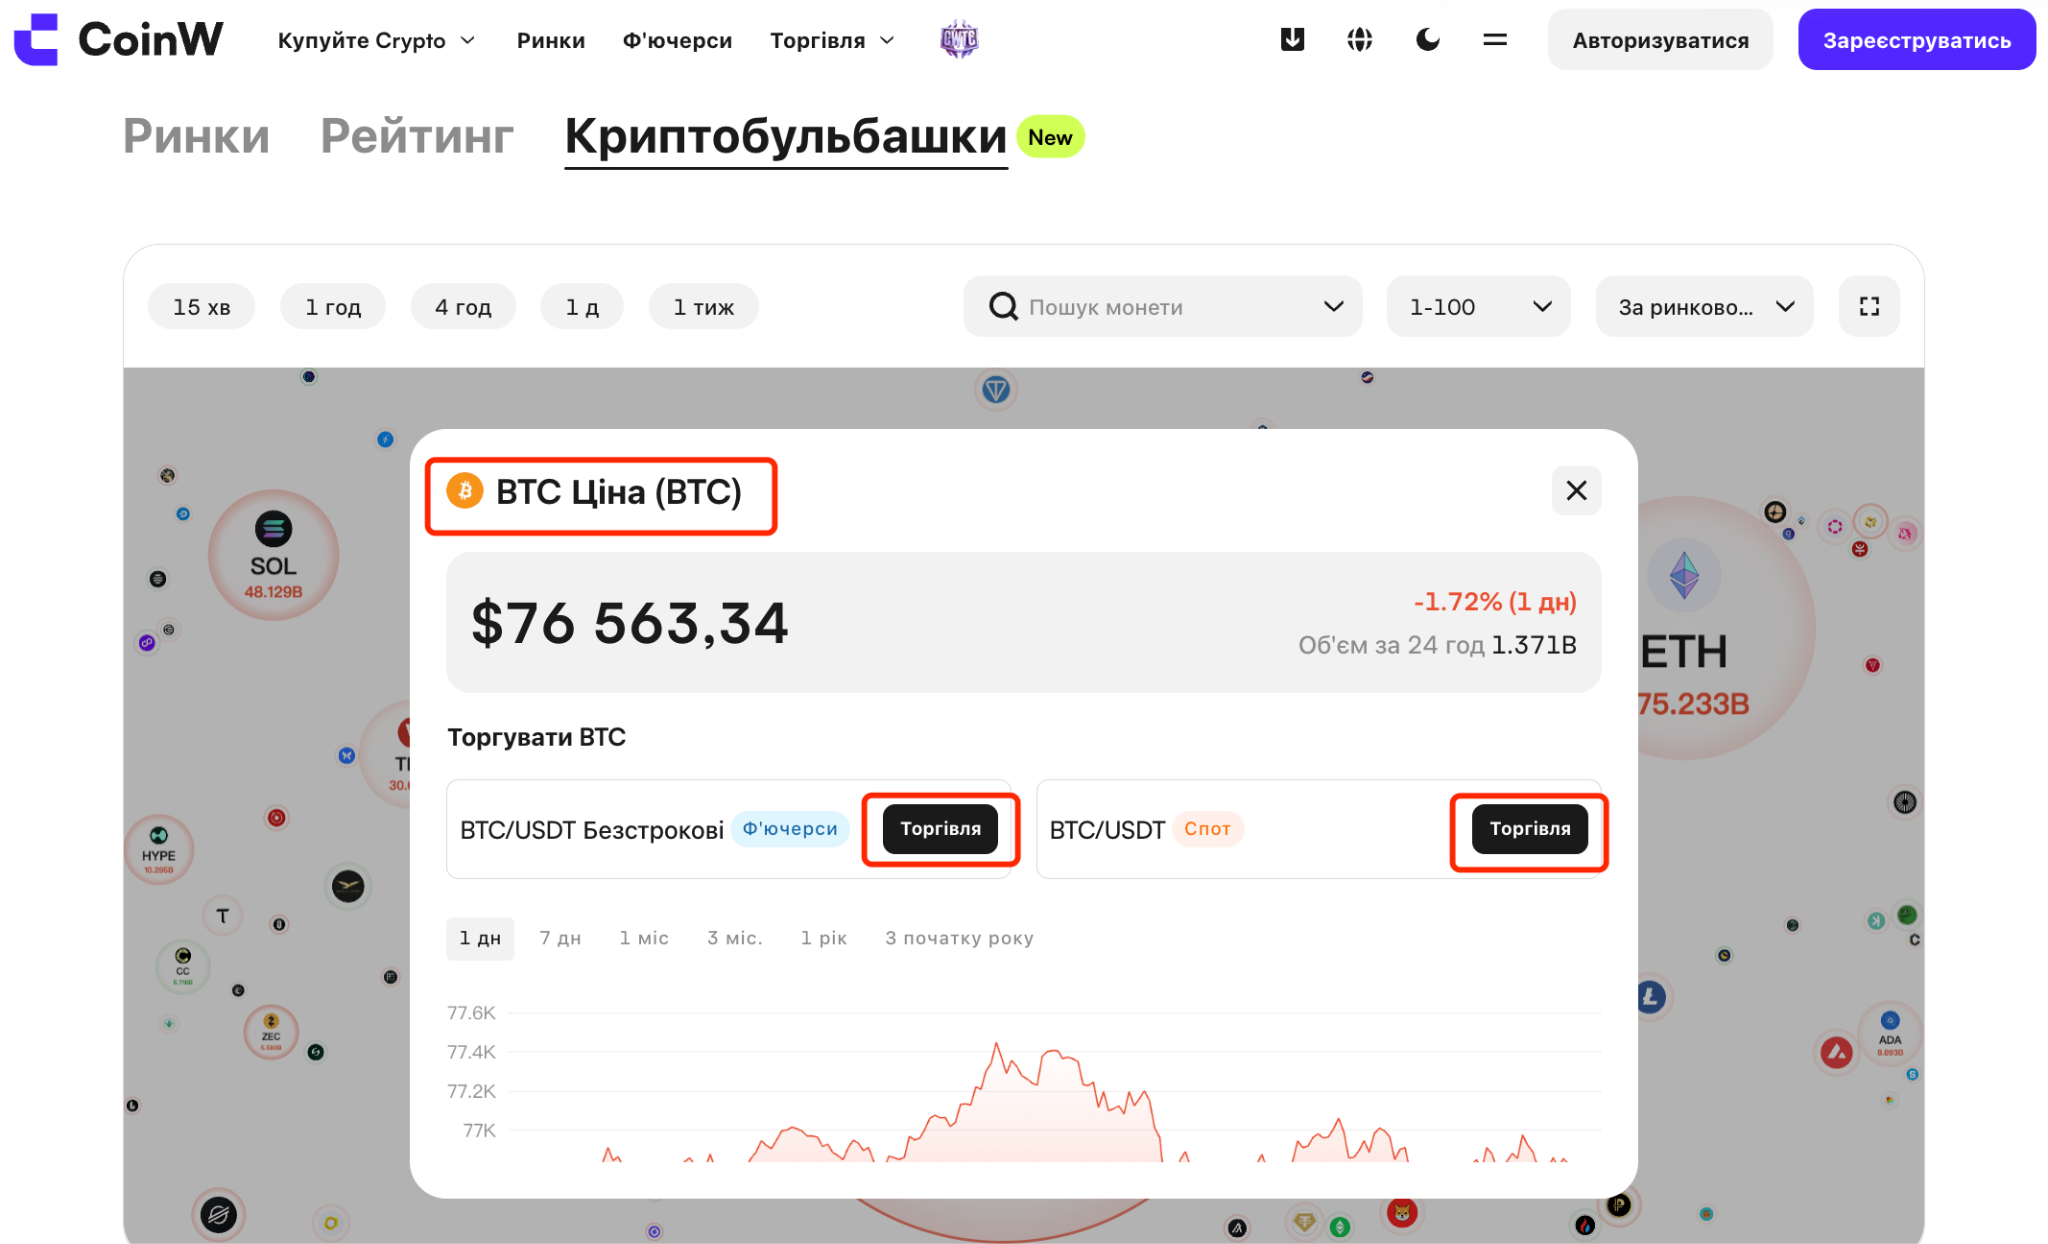This screenshot has width=2048, height=1244.
Task: Open the 1-100 range dropdown
Action: point(1478,306)
